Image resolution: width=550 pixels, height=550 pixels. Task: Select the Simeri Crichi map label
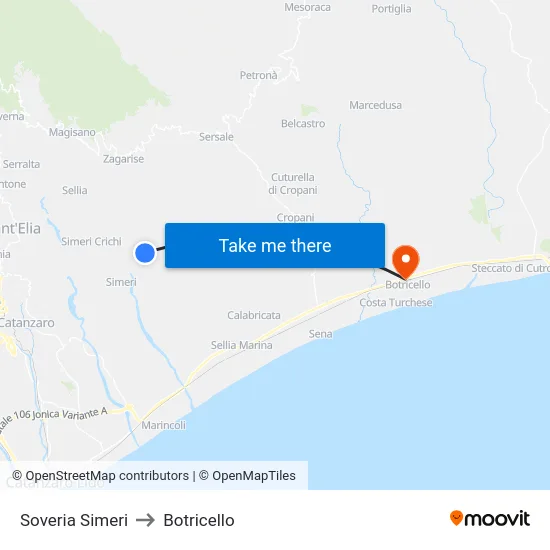(x=91, y=241)
